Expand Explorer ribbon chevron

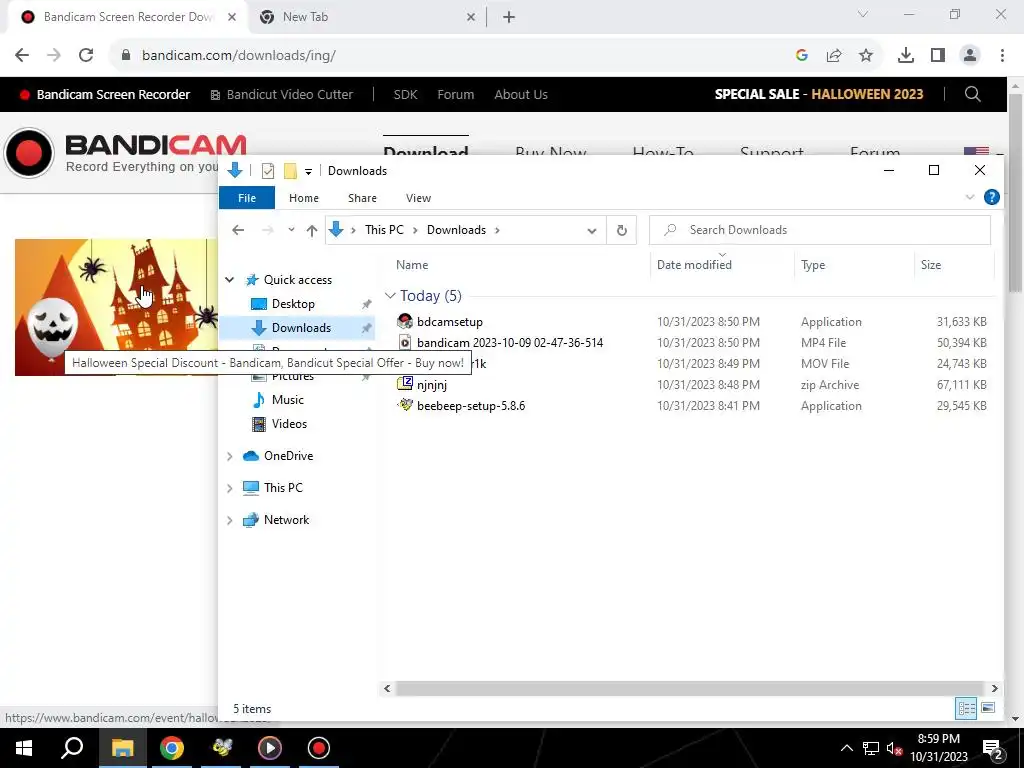click(970, 197)
